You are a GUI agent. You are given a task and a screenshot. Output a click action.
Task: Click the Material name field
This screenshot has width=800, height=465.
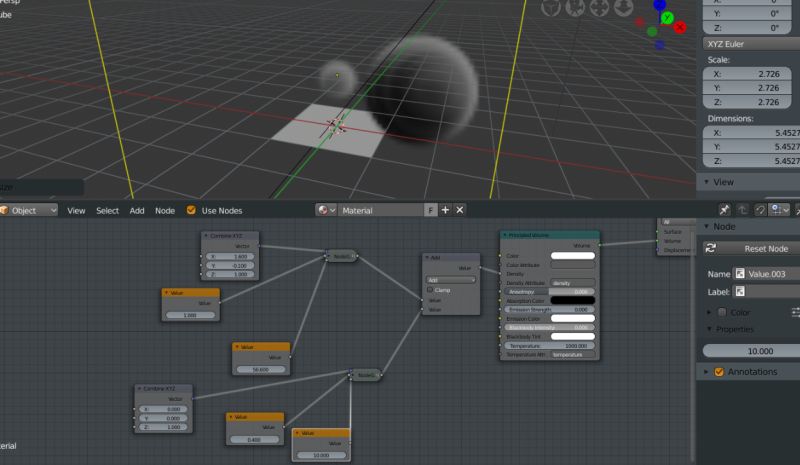click(382, 210)
